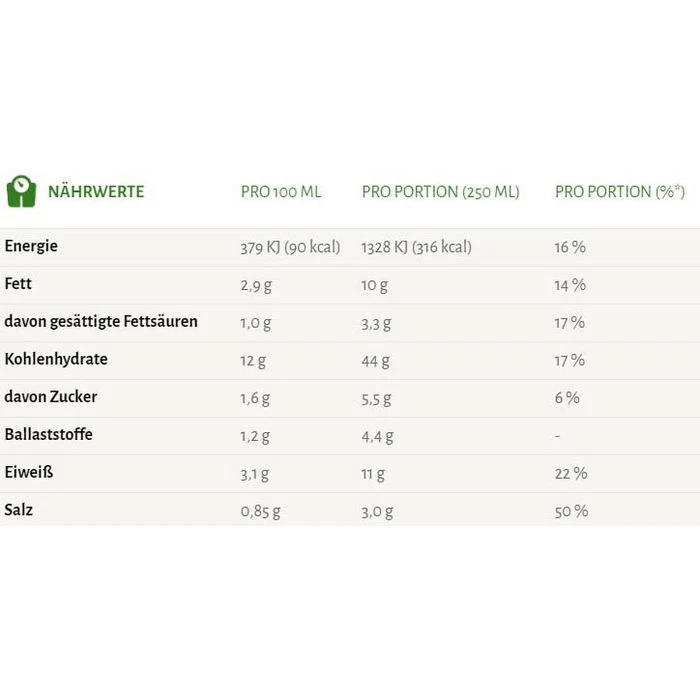Viewport: 700px width, 700px height.
Task: Click the PRO PORTION (250 ML) header
Action: point(440,192)
